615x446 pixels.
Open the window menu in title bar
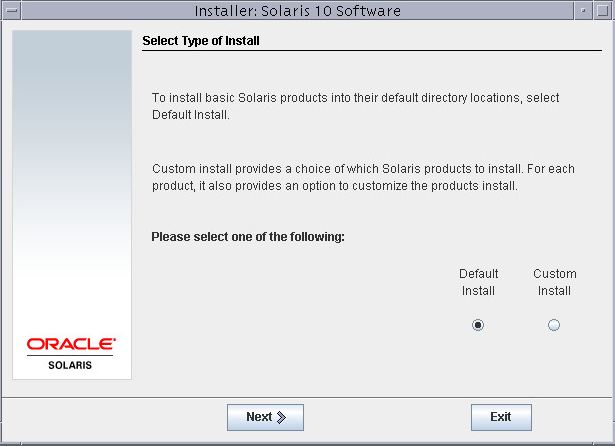[x=11, y=10]
